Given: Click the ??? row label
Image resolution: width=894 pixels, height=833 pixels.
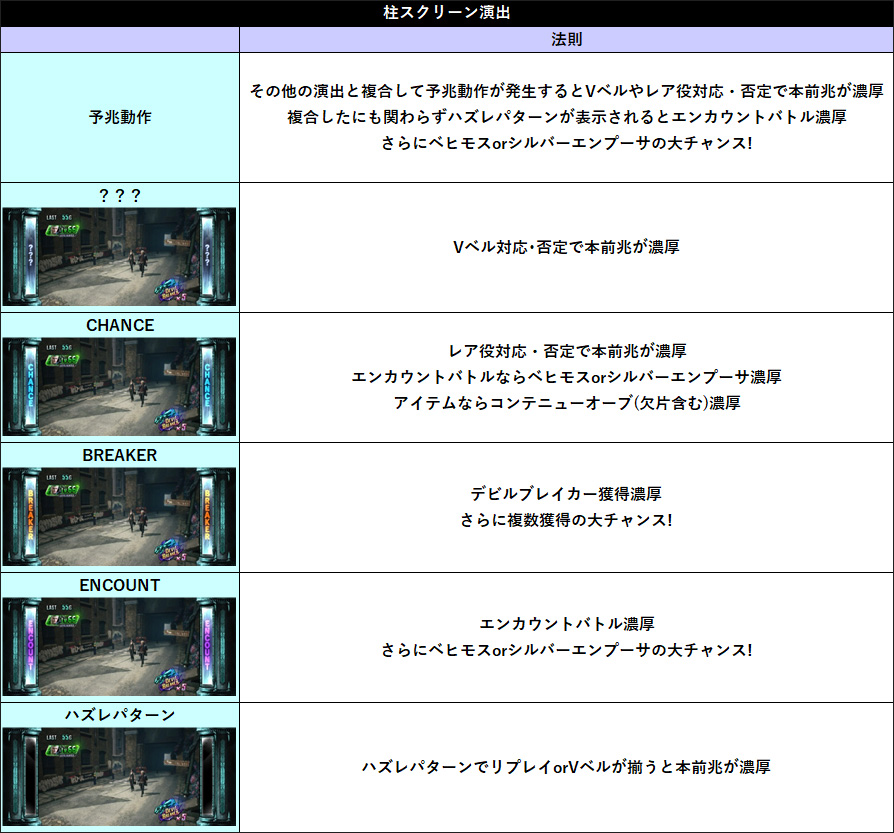Looking at the screenshot, I should tap(120, 195).
